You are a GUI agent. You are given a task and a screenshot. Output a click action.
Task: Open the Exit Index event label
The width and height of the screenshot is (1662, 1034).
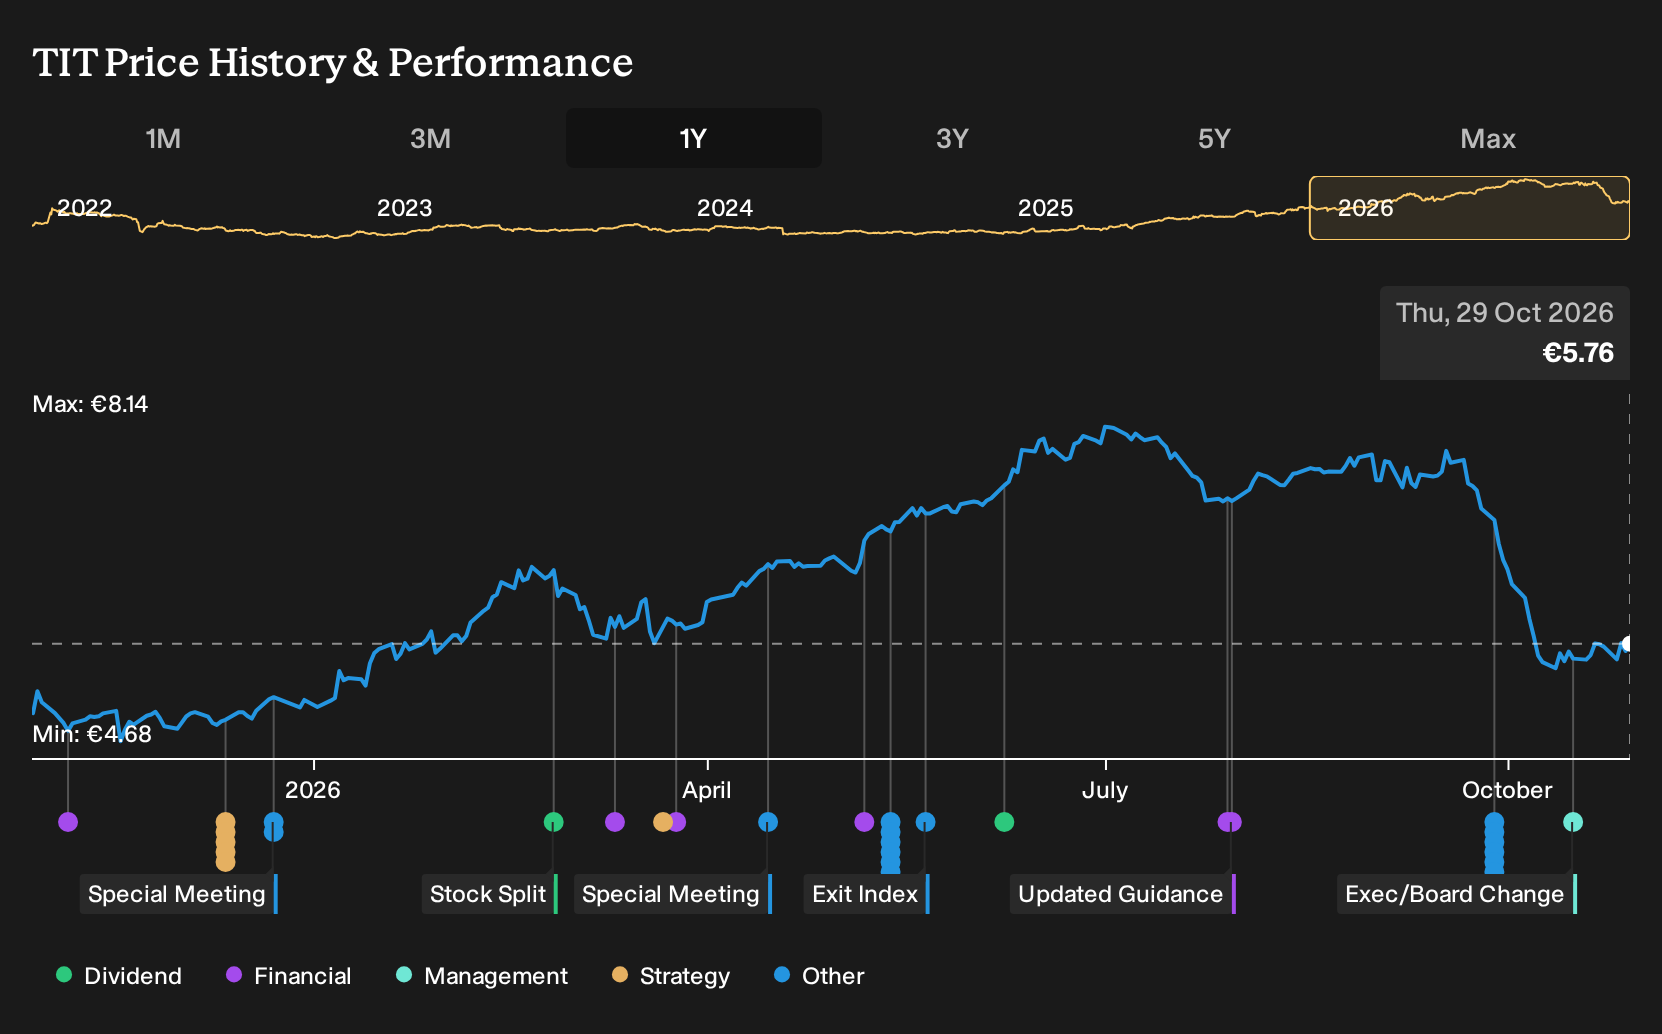(867, 894)
